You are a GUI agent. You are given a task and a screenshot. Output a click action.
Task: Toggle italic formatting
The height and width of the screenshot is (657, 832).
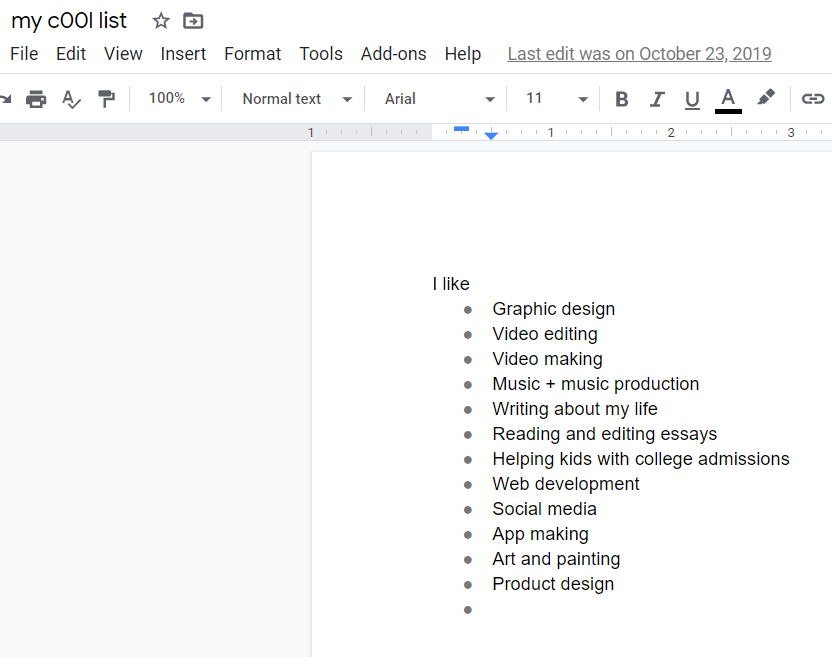pyautogui.click(x=657, y=99)
